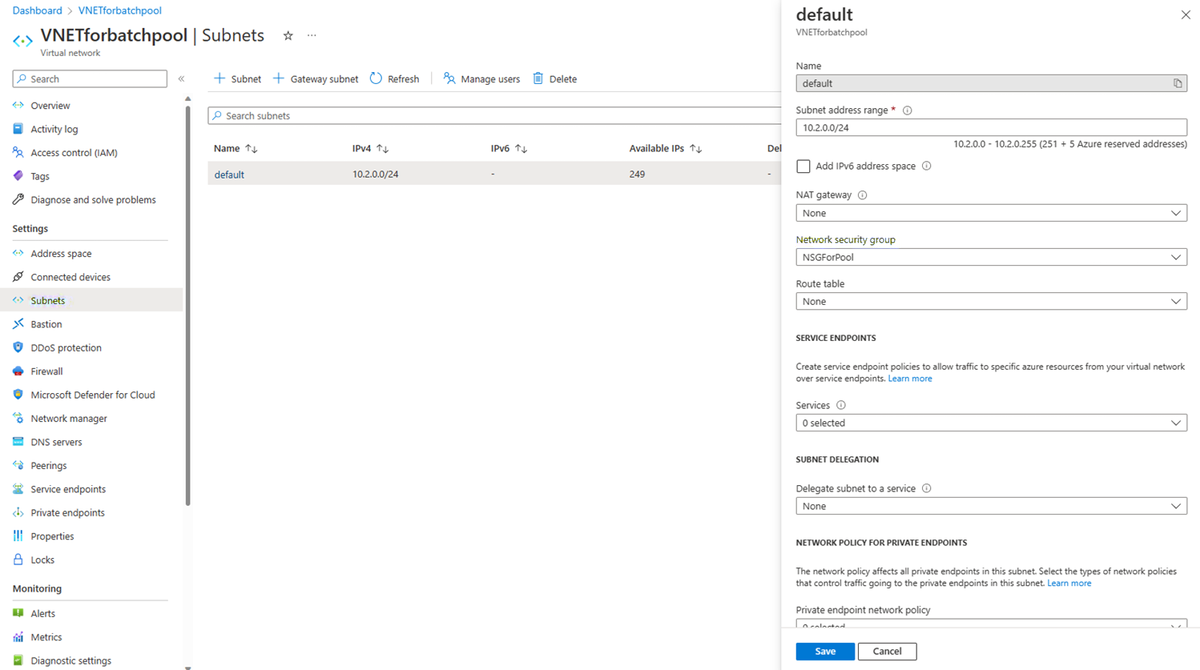Copy the subnet name with copy icon
The image size is (1200, 670).
1178,84
